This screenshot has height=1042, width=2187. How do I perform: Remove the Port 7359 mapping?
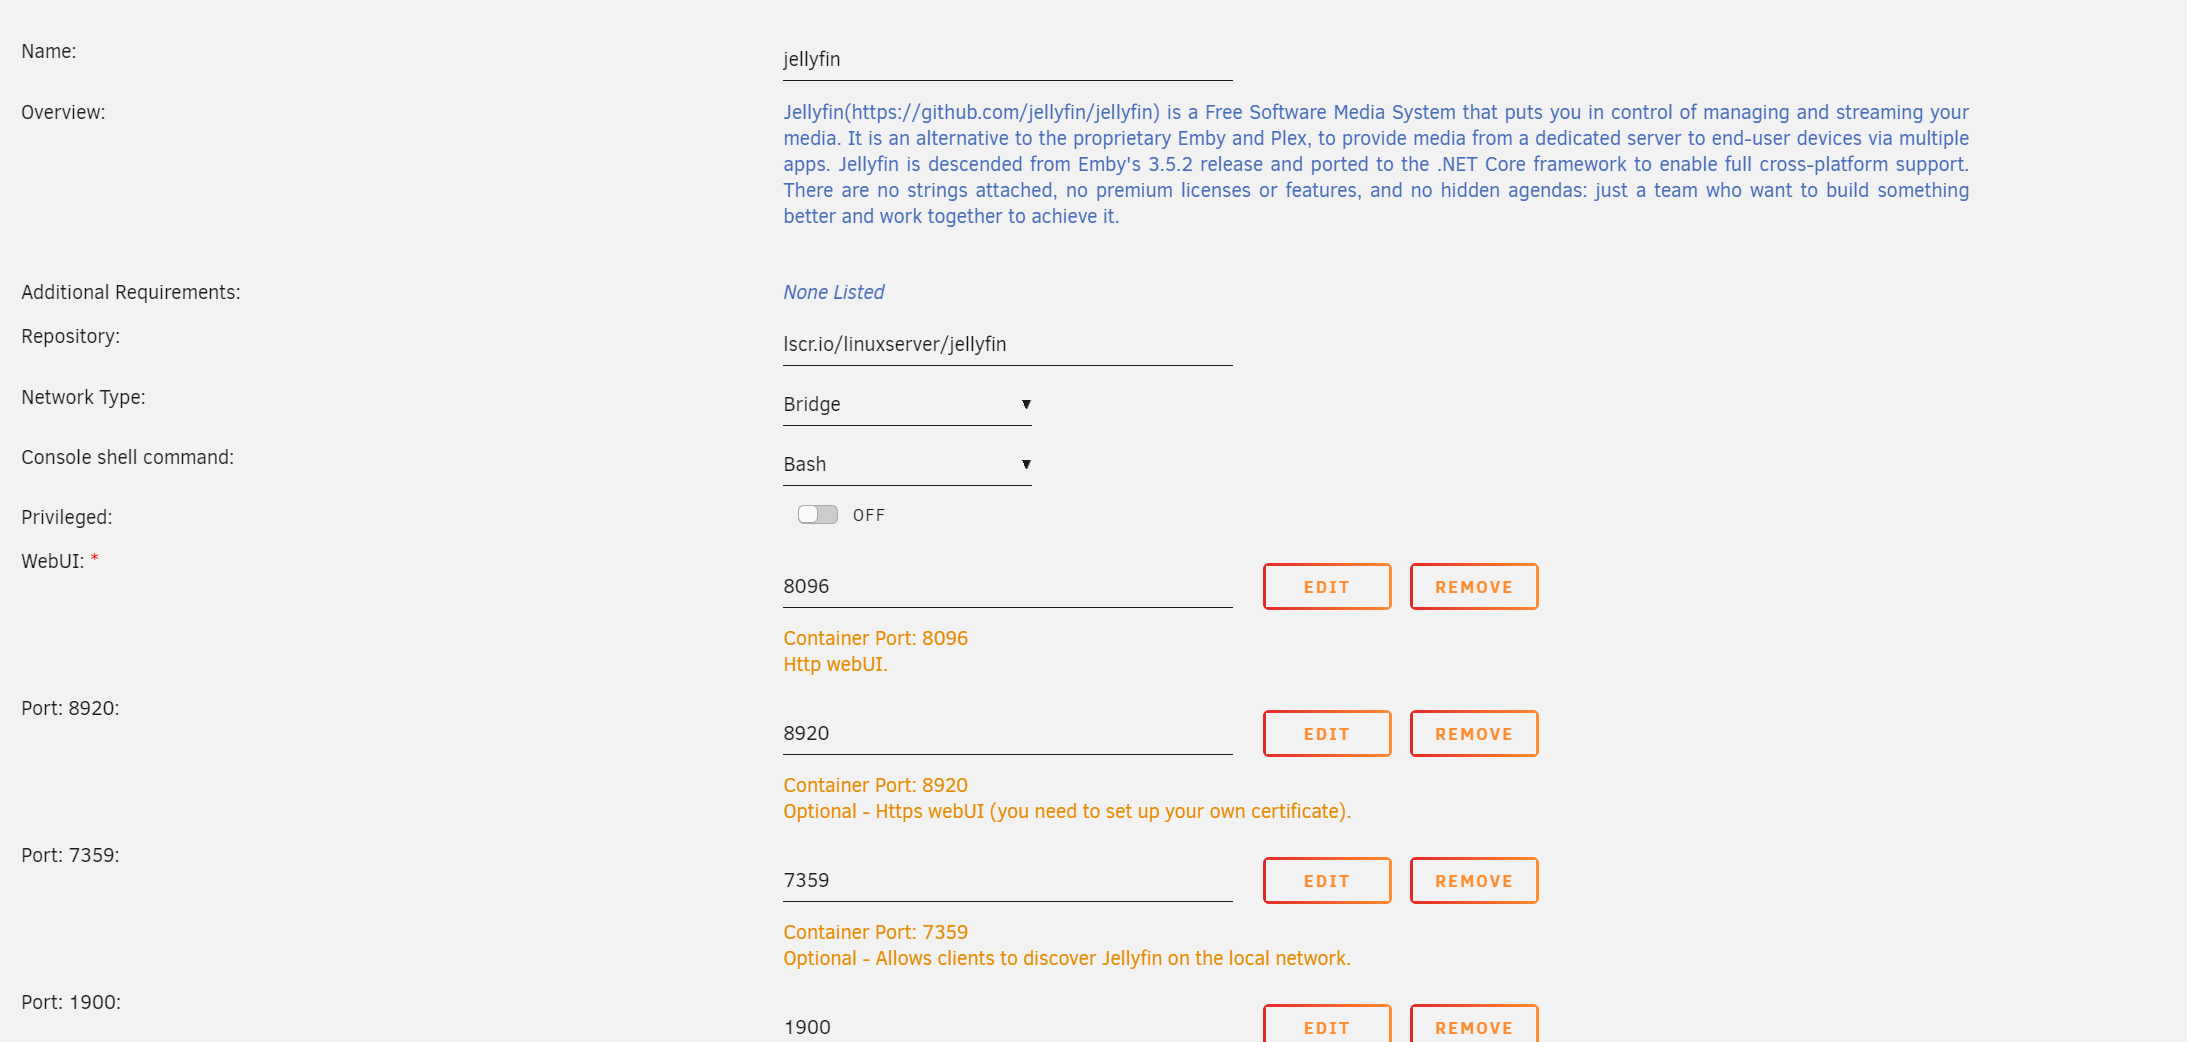(1473, 881)
